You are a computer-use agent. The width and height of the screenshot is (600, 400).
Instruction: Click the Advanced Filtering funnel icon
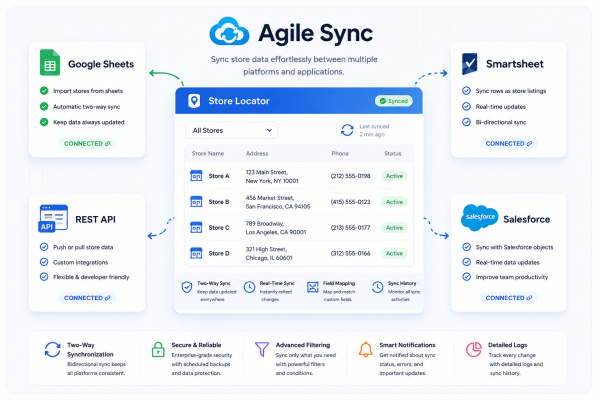[262, 349]
